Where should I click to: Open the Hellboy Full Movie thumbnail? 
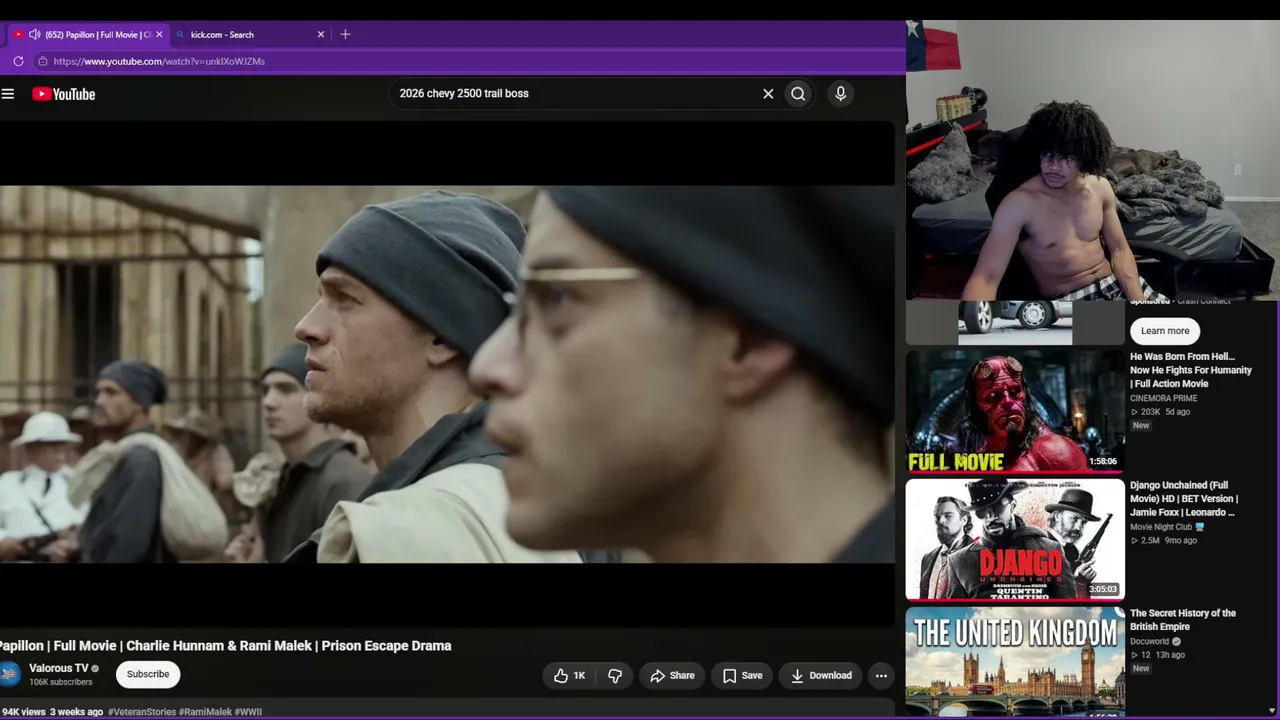click(x=1015, y=411)
